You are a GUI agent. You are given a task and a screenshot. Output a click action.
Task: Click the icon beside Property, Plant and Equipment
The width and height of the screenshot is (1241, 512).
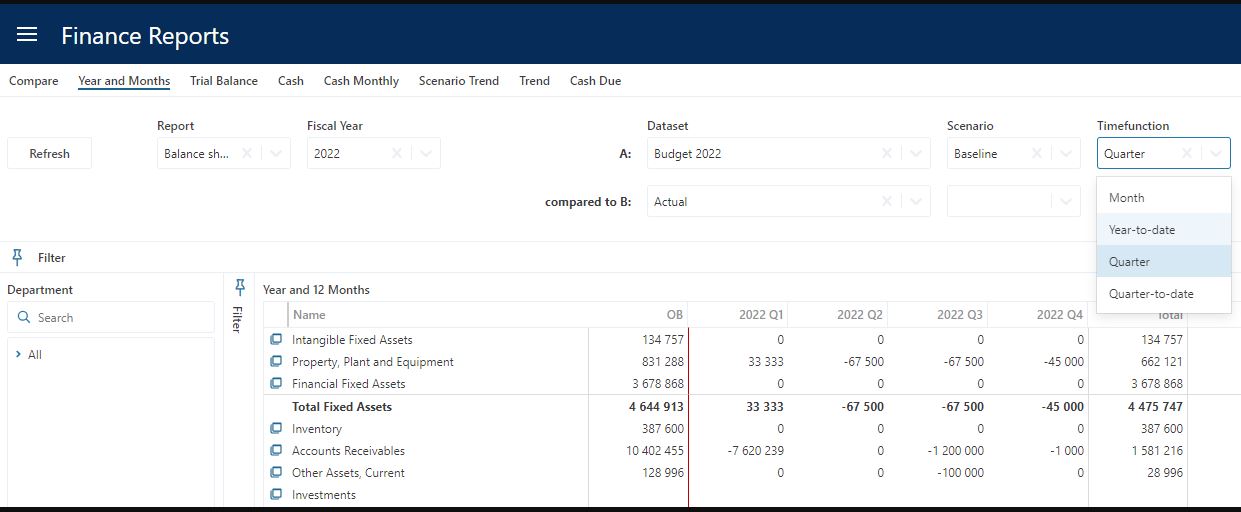pyautogui.click(x=276, y=362)
